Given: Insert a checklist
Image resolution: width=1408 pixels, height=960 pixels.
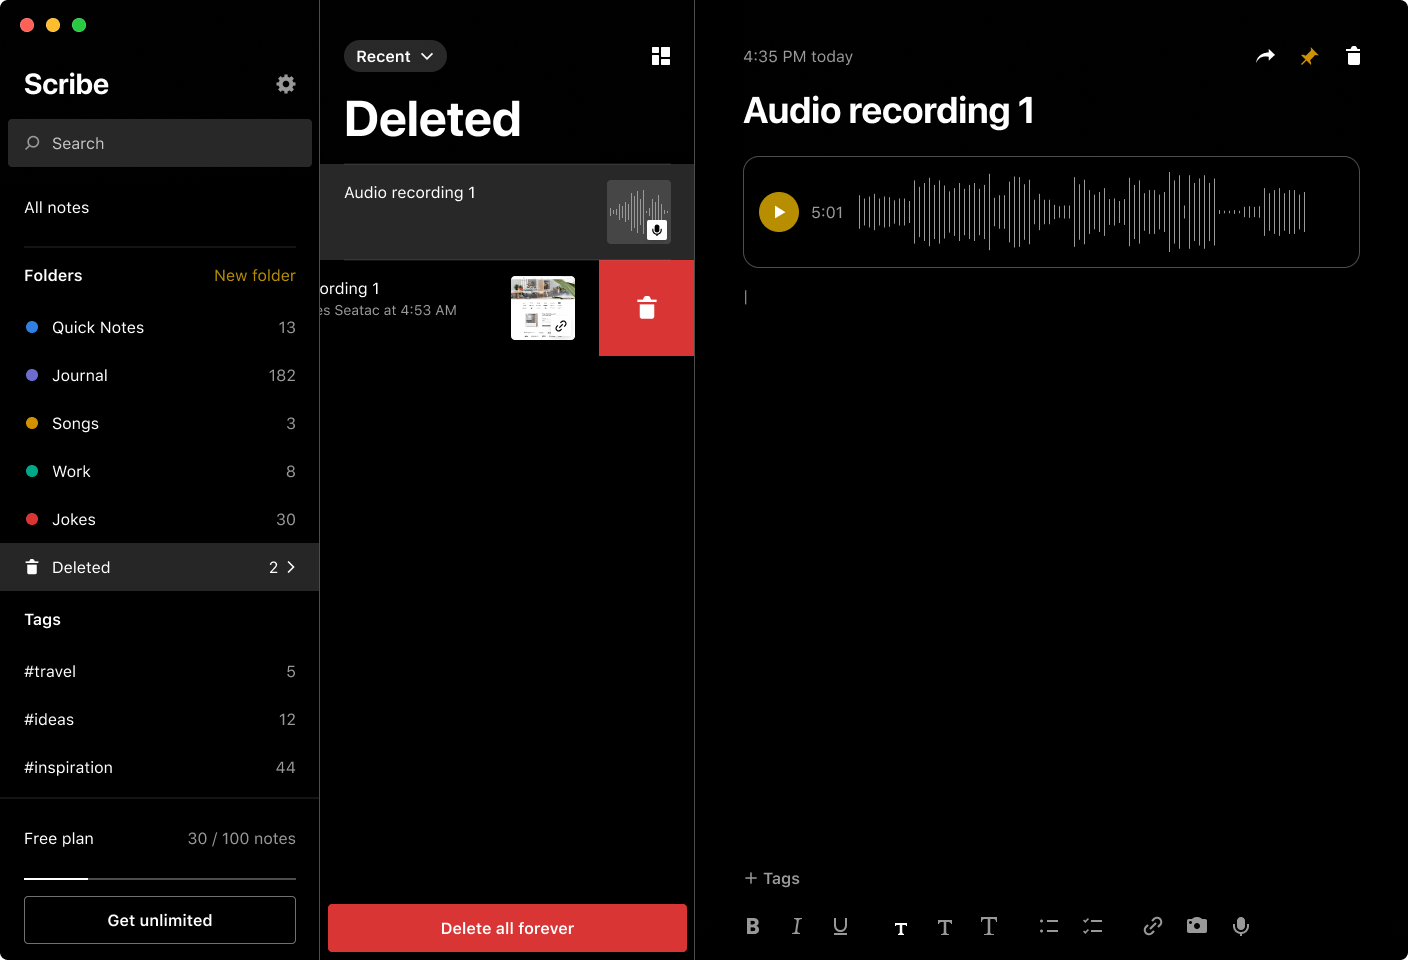Looking at the screenshot, I should tap(1093, 926).
